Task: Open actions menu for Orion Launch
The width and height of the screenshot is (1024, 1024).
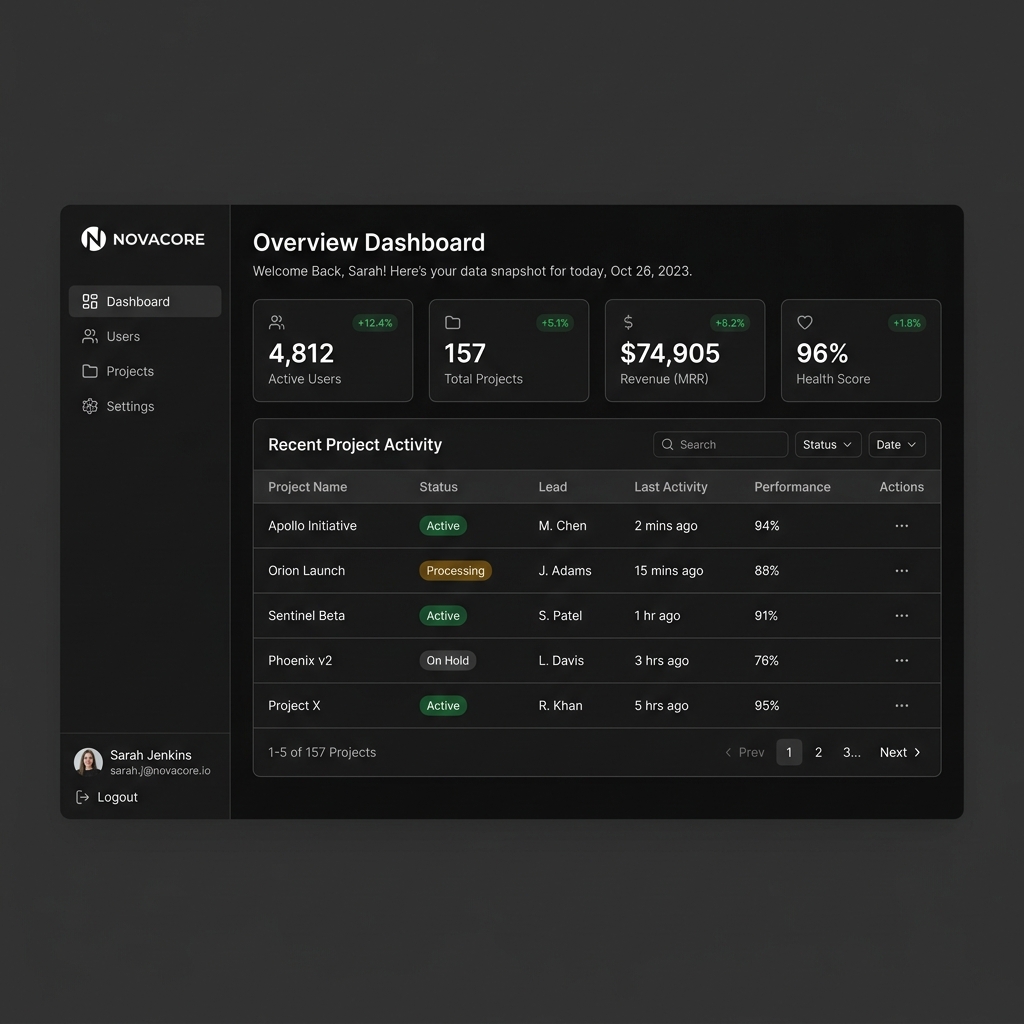Action: (x=901, y=571)
